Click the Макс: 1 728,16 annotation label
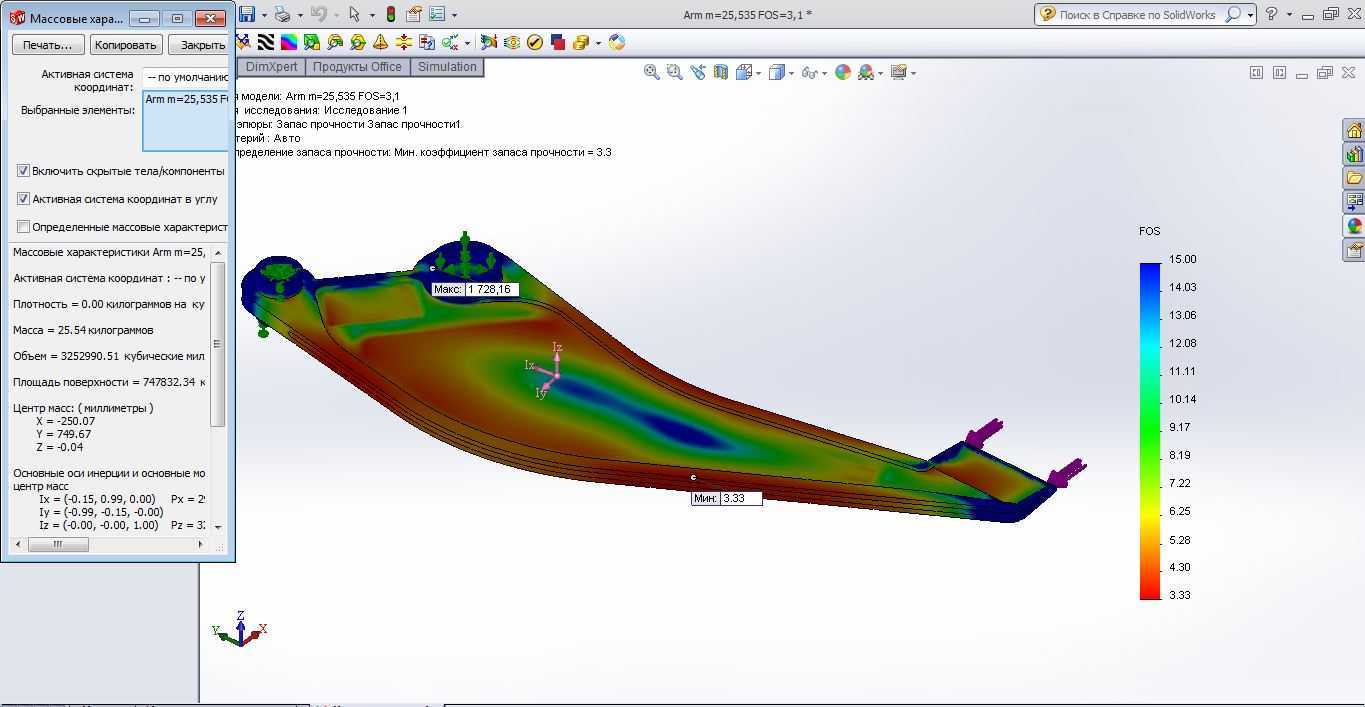 [x=475, y=289]
